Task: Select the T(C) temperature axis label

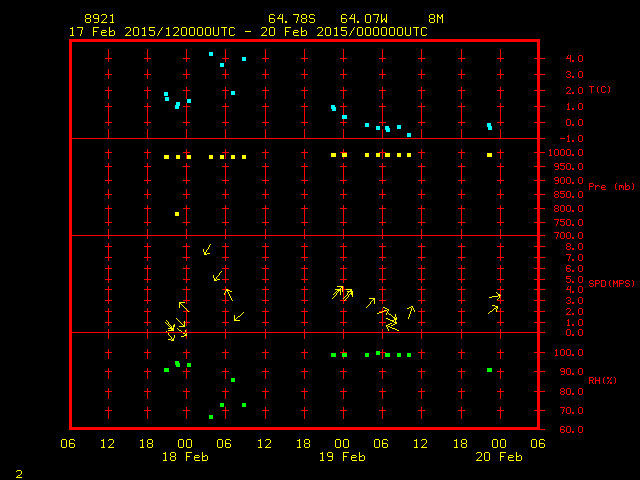Action: click(x=600, y=90)
